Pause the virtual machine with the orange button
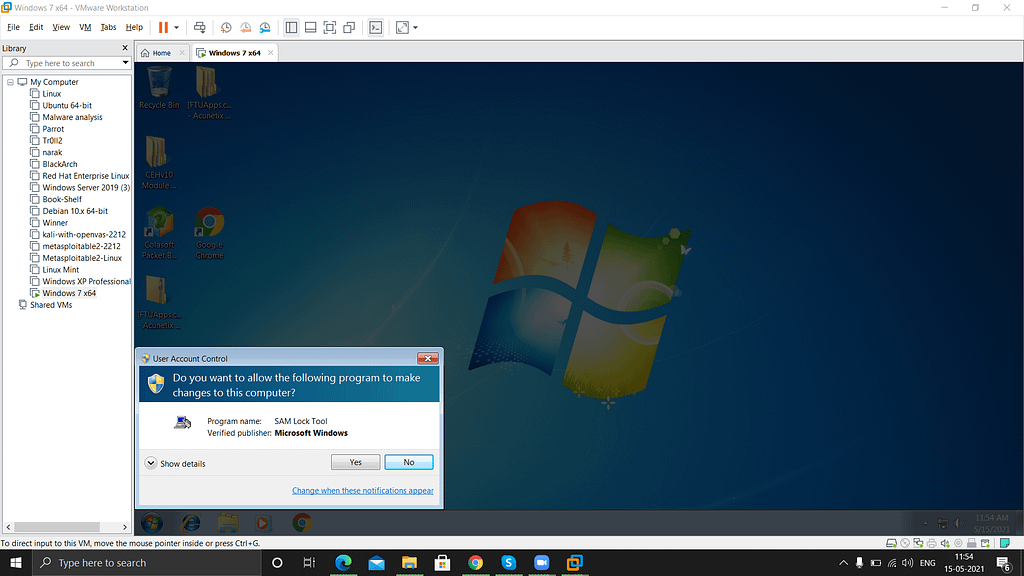The image size is (1024, 576). tap(163, 27)
